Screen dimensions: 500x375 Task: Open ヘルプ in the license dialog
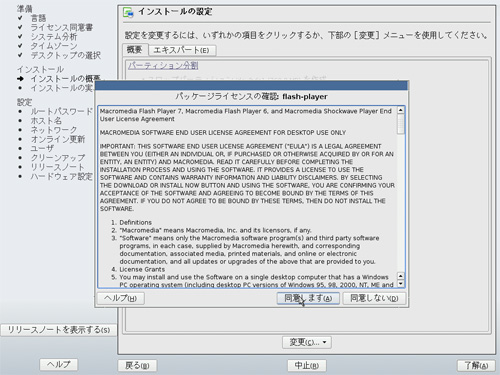120,298
